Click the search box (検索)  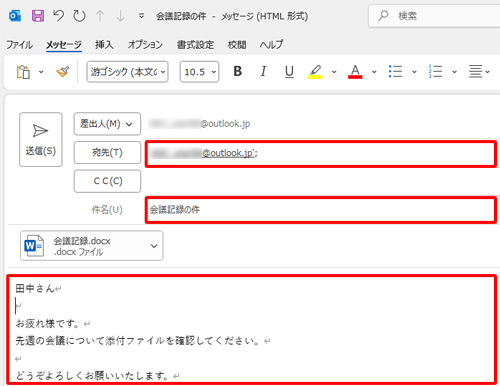(x=434, y=16)
